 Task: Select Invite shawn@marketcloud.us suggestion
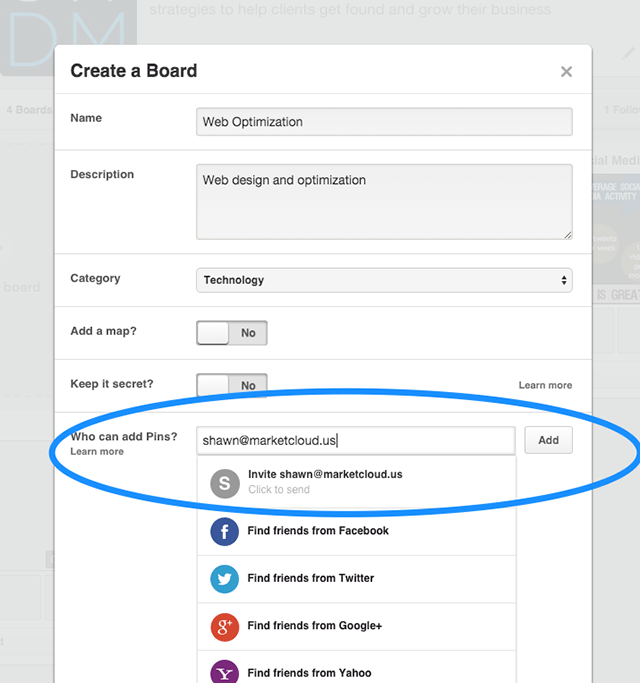tap(356, 482)
